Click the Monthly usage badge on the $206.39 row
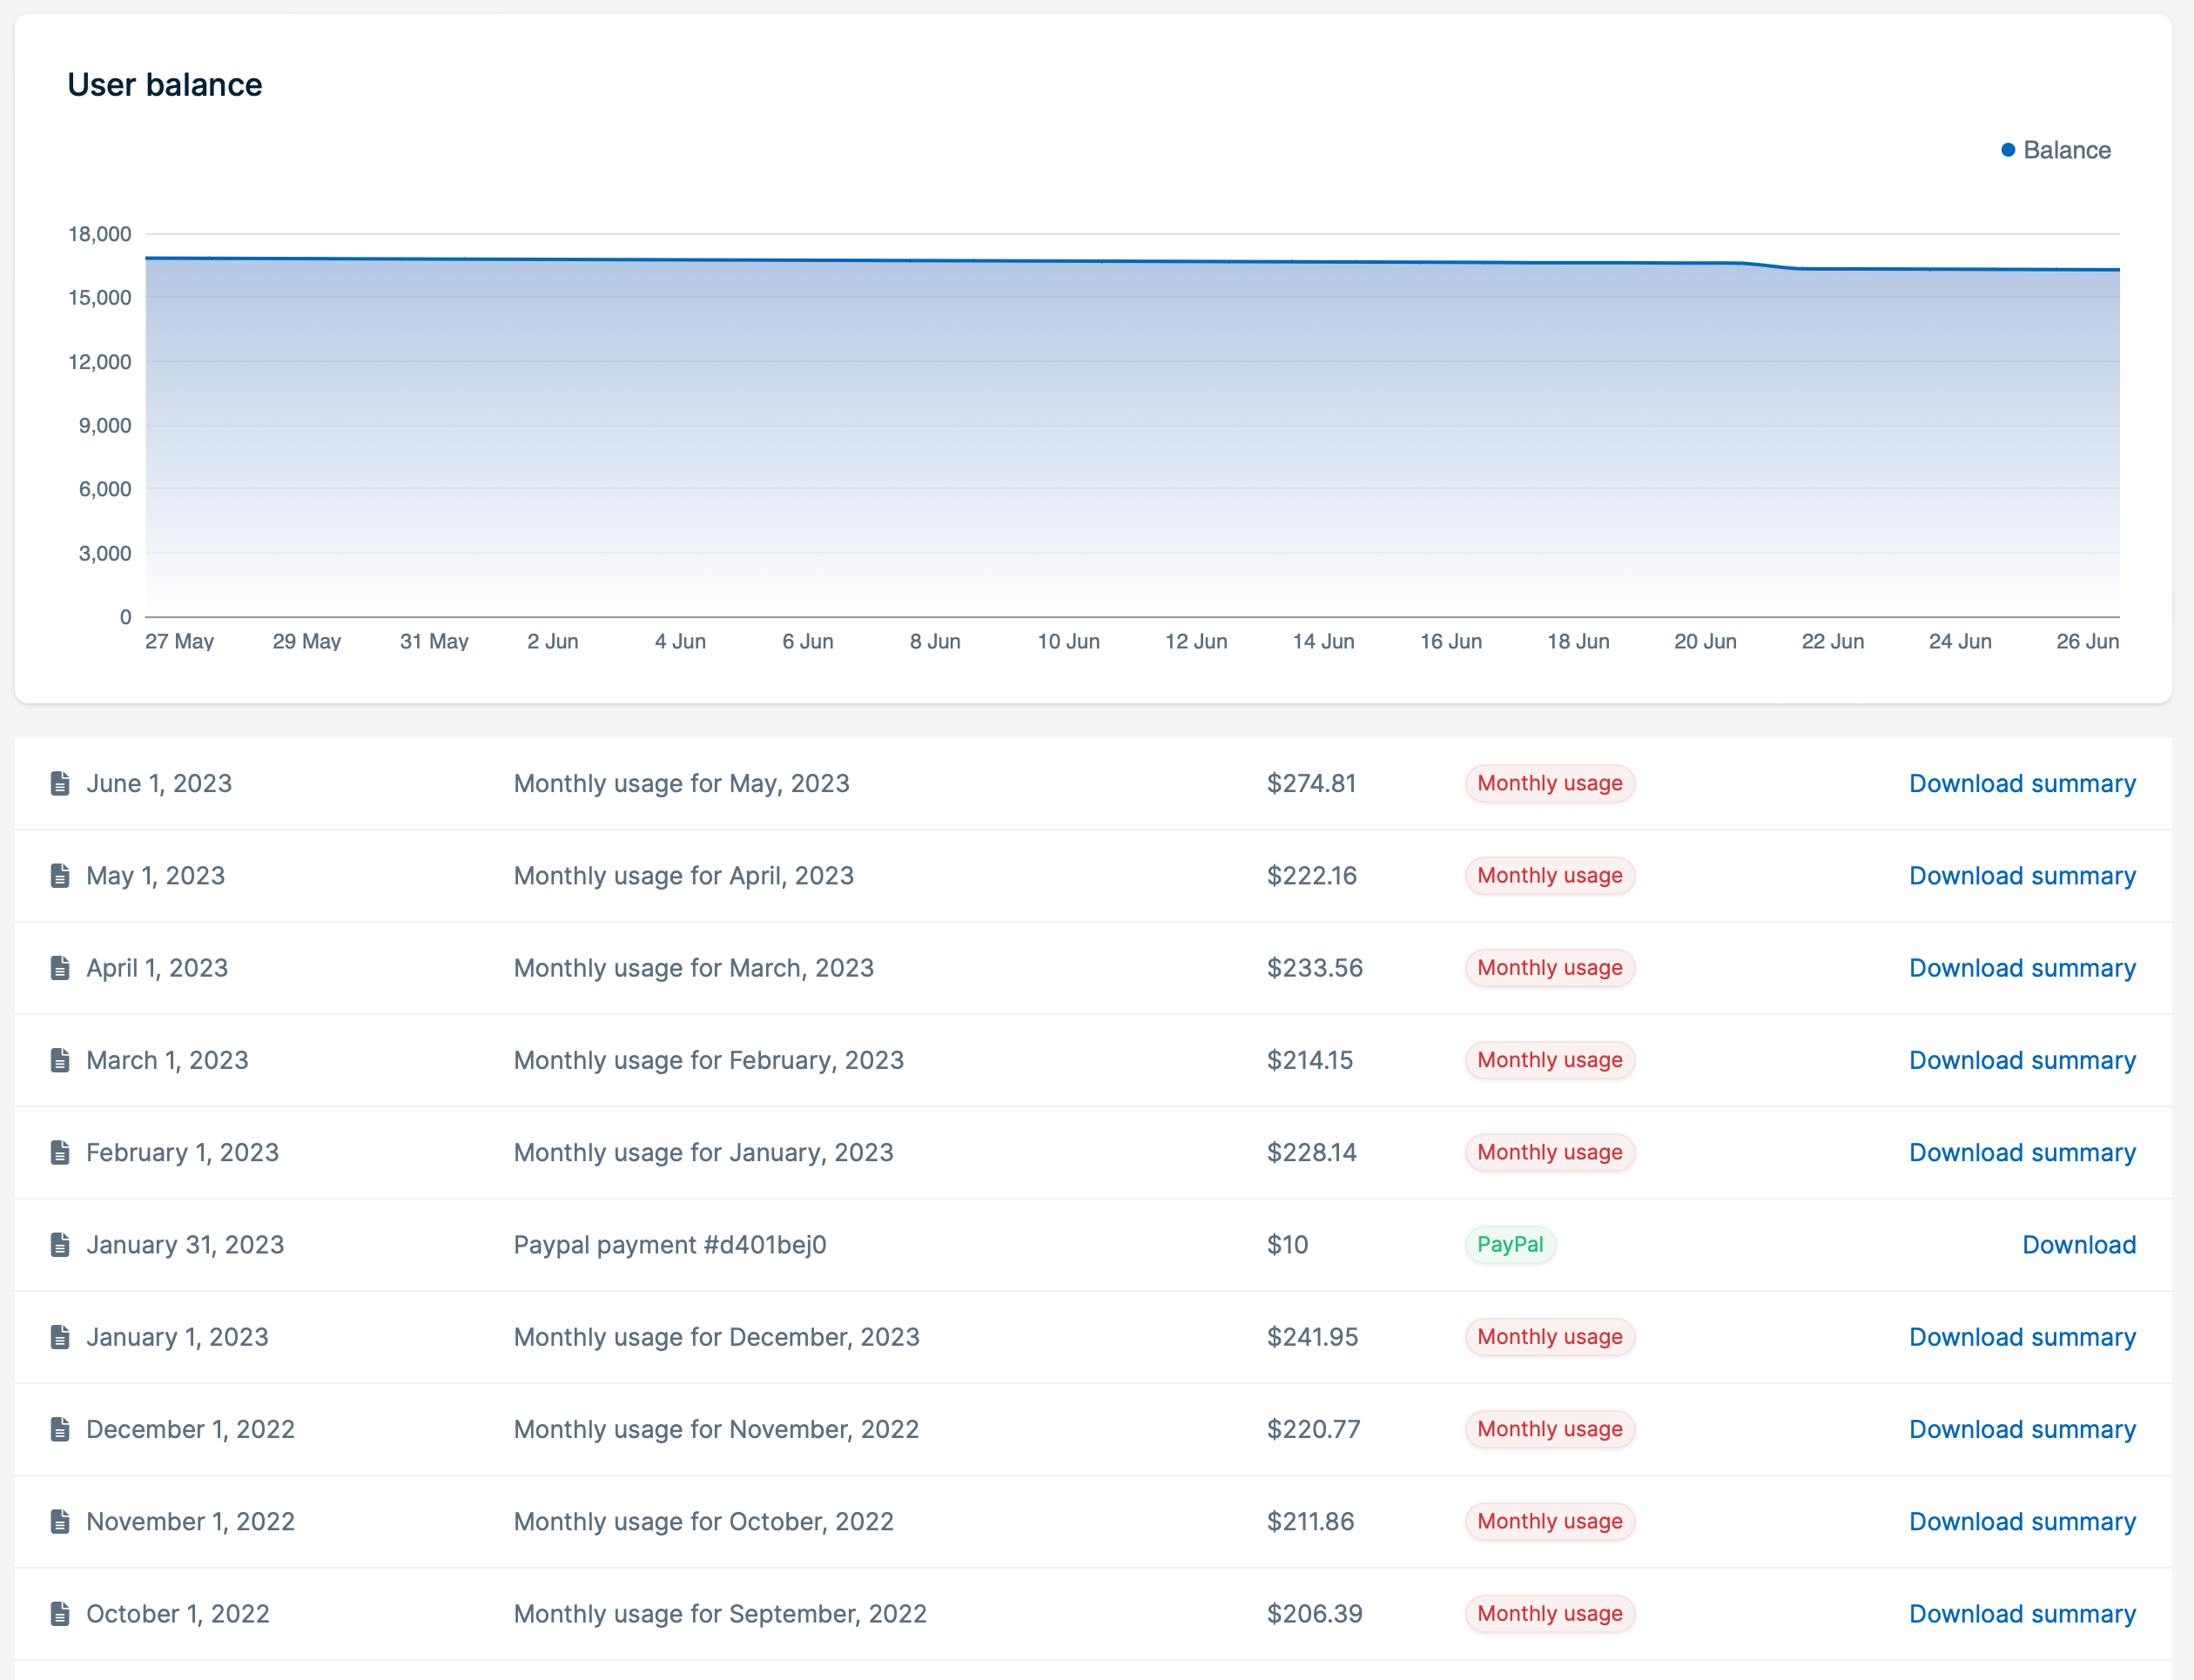The height and width of the screenshot is (1680, 2194). click(1549, 1614)
